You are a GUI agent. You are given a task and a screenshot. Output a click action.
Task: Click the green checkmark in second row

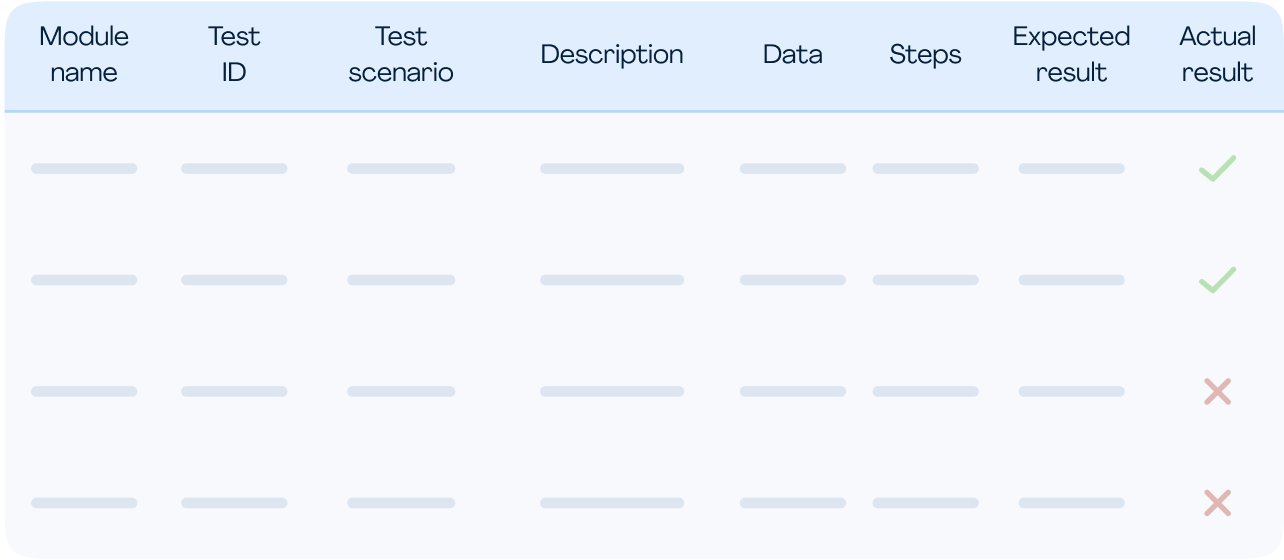pos(1217,280)
